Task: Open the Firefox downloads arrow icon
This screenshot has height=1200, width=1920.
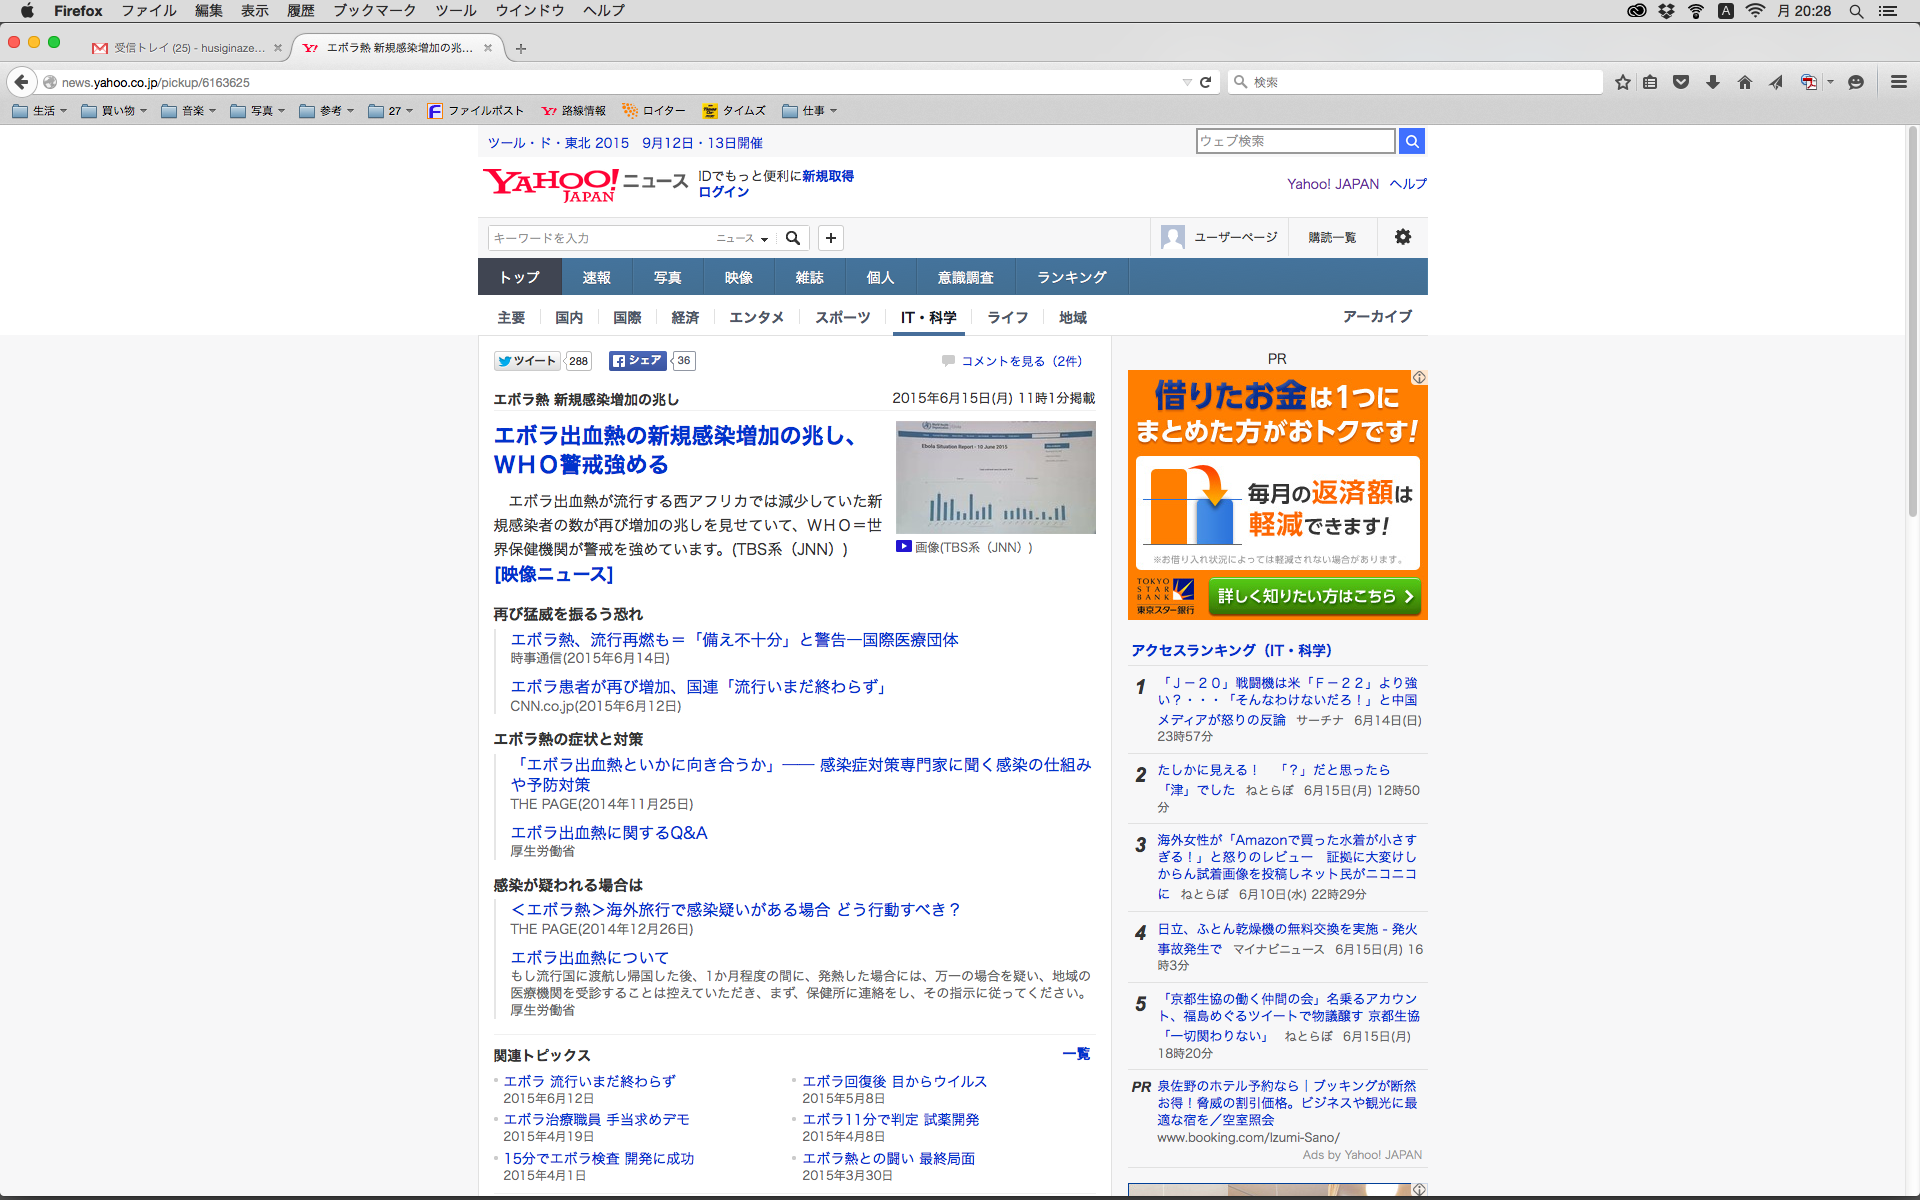Action: pos(1713,82)
